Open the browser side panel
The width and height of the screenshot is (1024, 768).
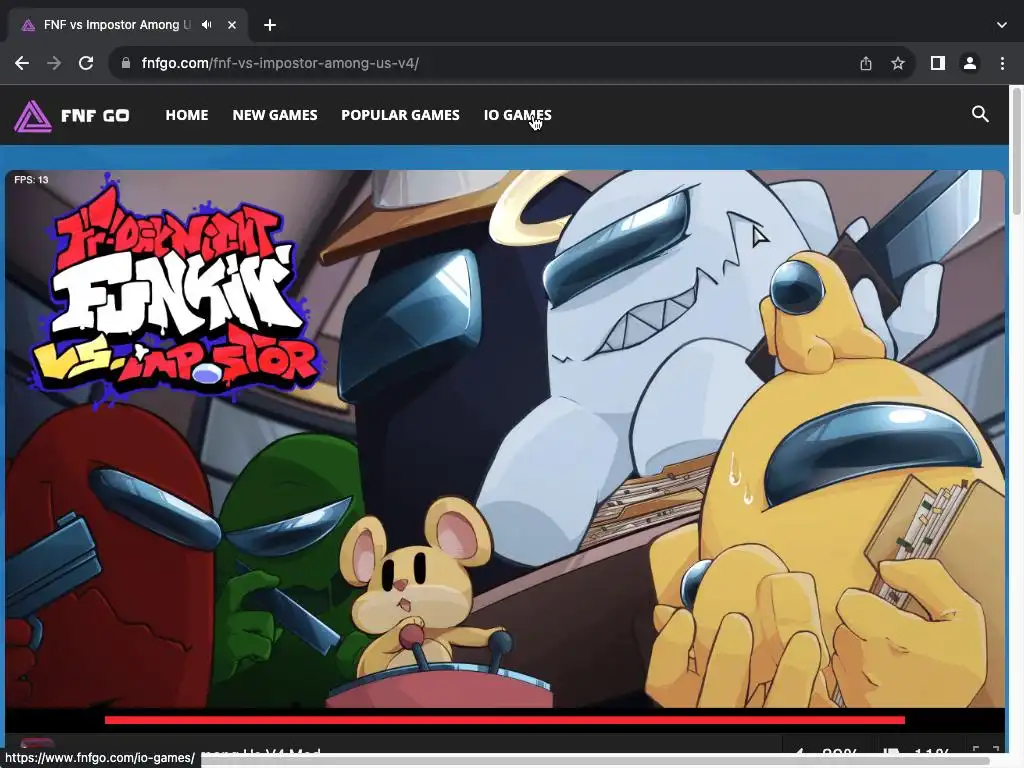938,63
